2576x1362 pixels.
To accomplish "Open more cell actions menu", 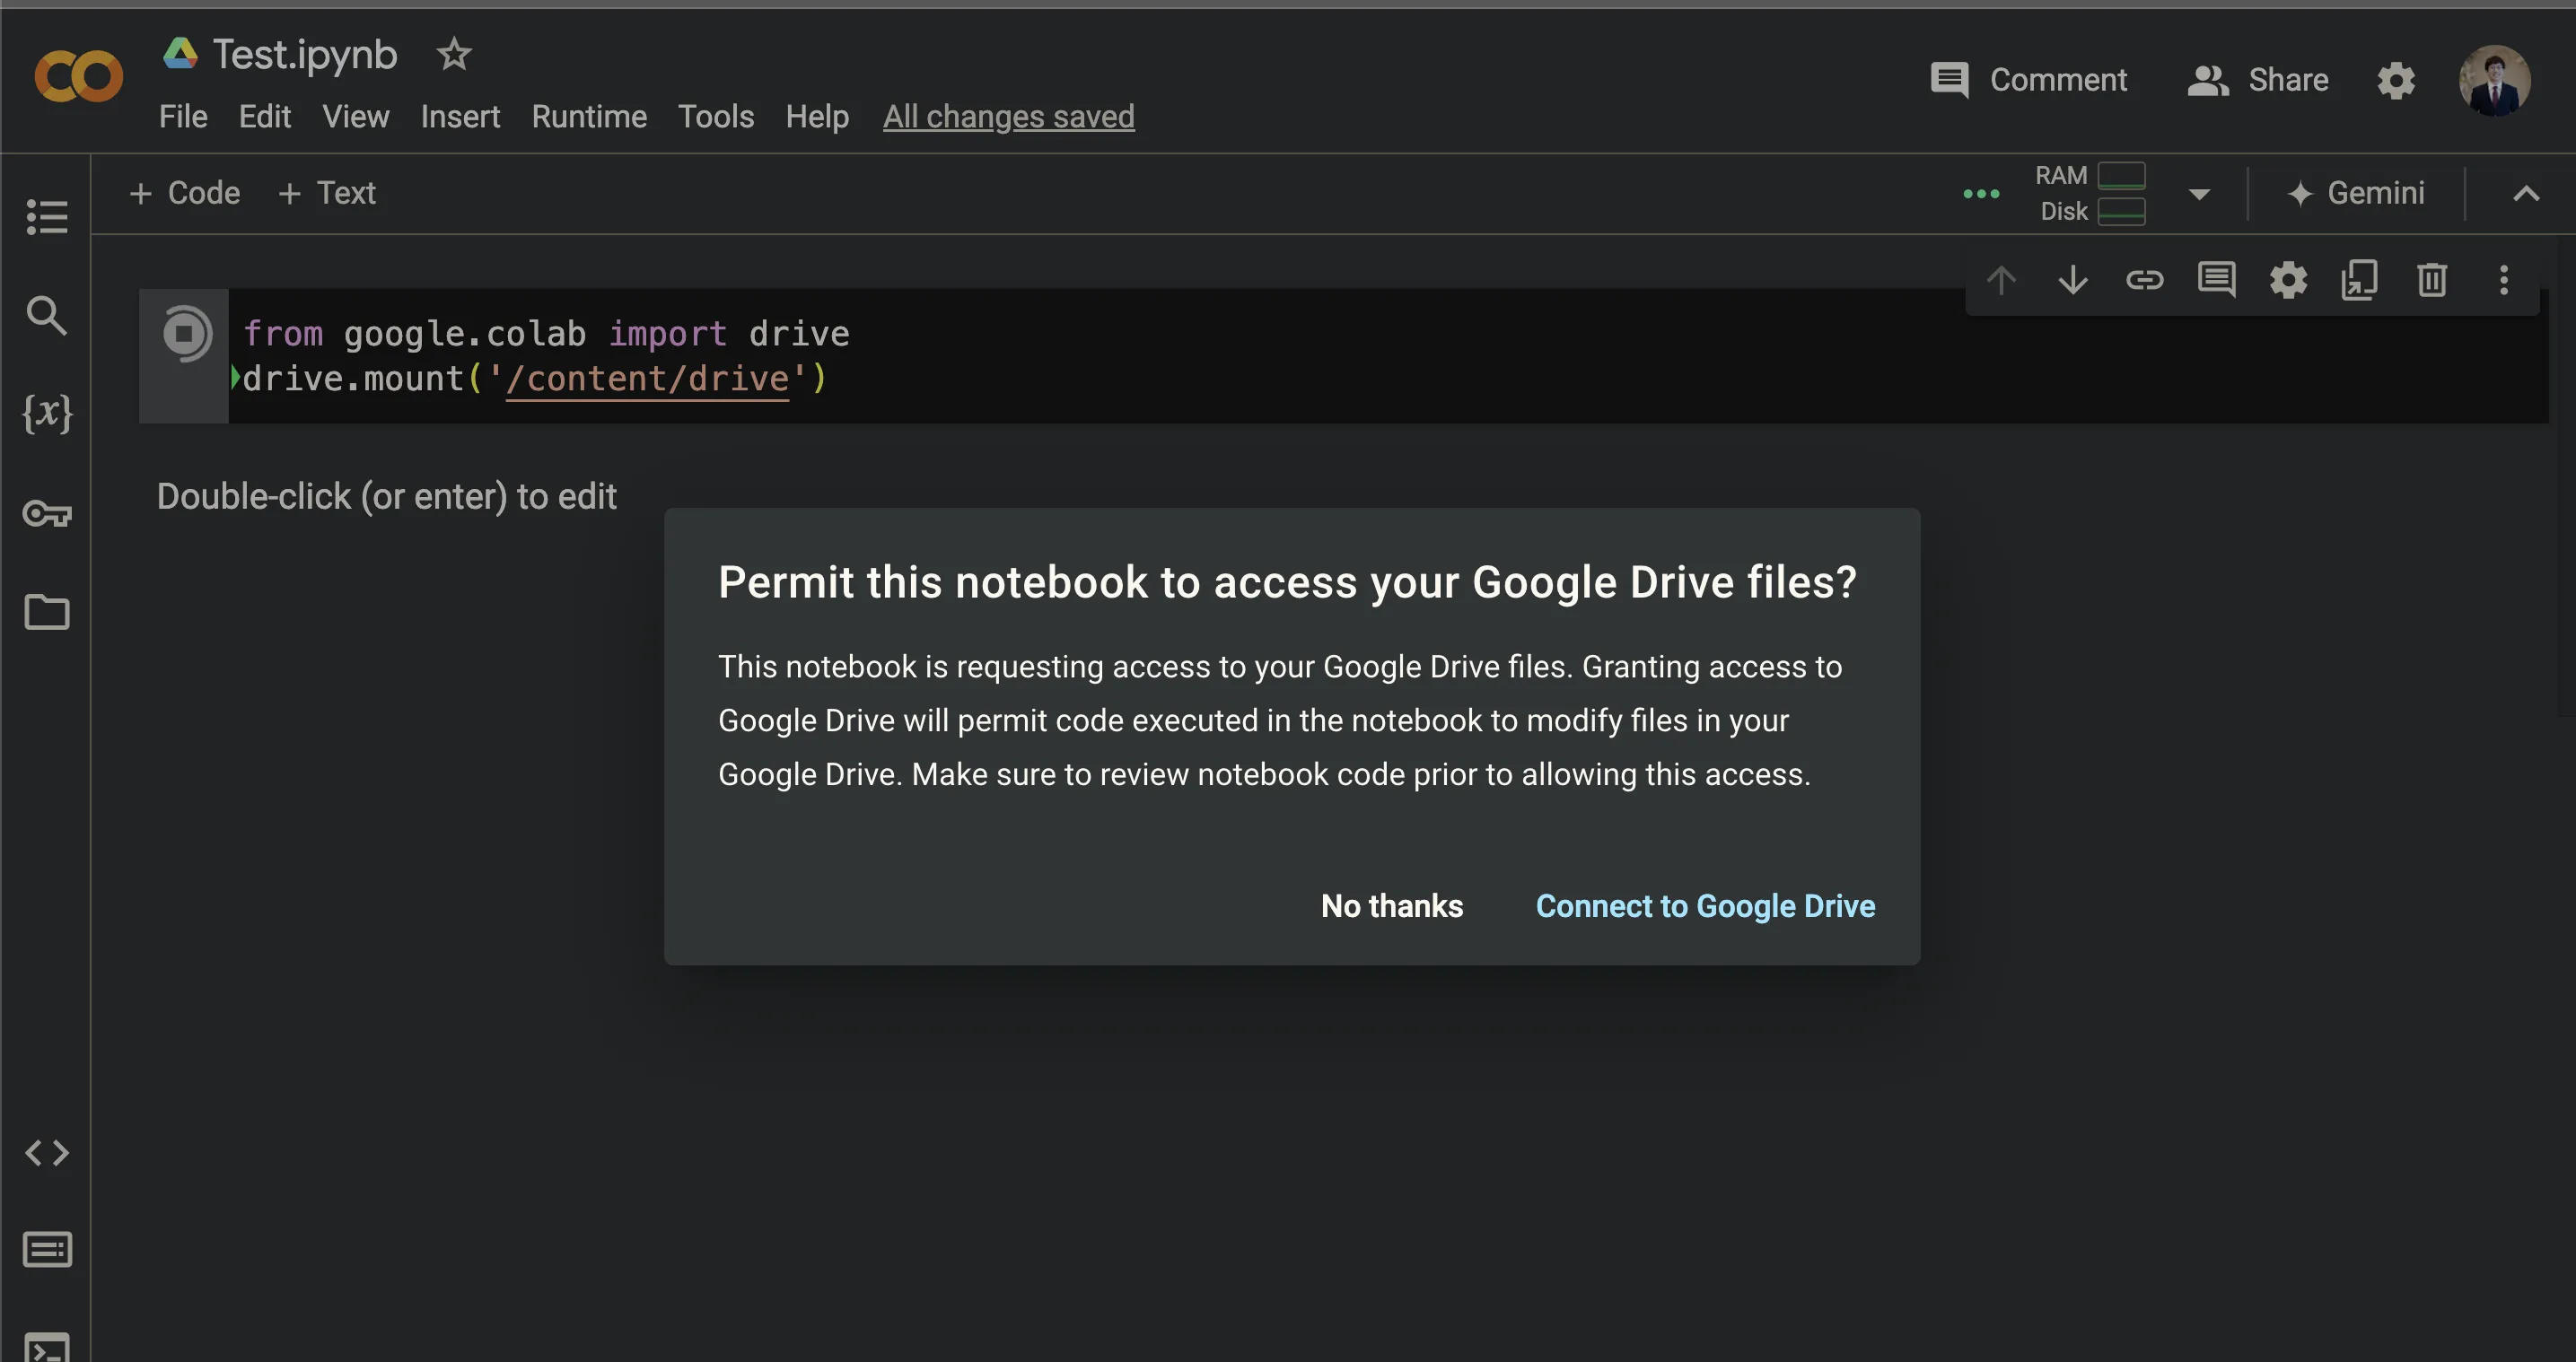I will click(x=2504, y=280).
